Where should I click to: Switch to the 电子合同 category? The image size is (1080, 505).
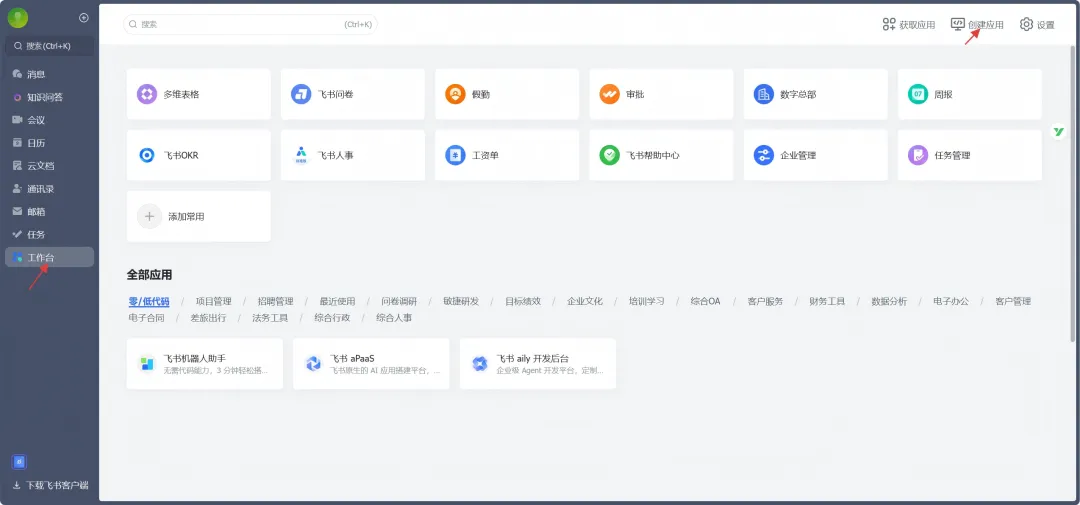pyautogui.click(x=147, y=318)
